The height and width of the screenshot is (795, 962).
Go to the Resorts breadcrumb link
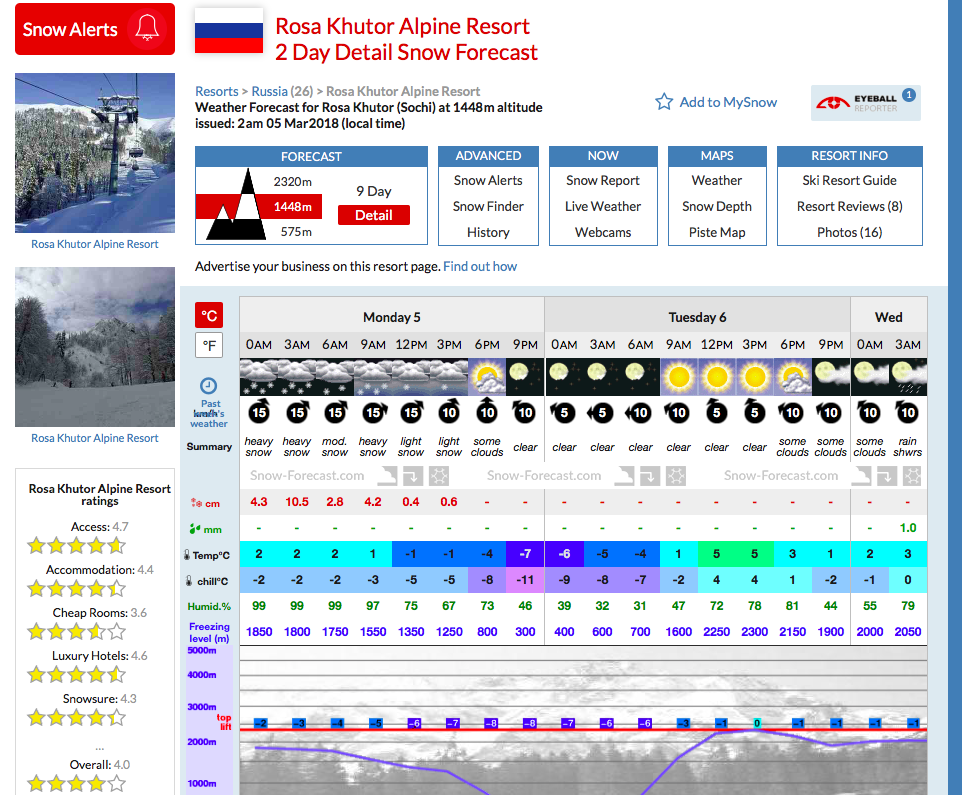click(217, 91)
